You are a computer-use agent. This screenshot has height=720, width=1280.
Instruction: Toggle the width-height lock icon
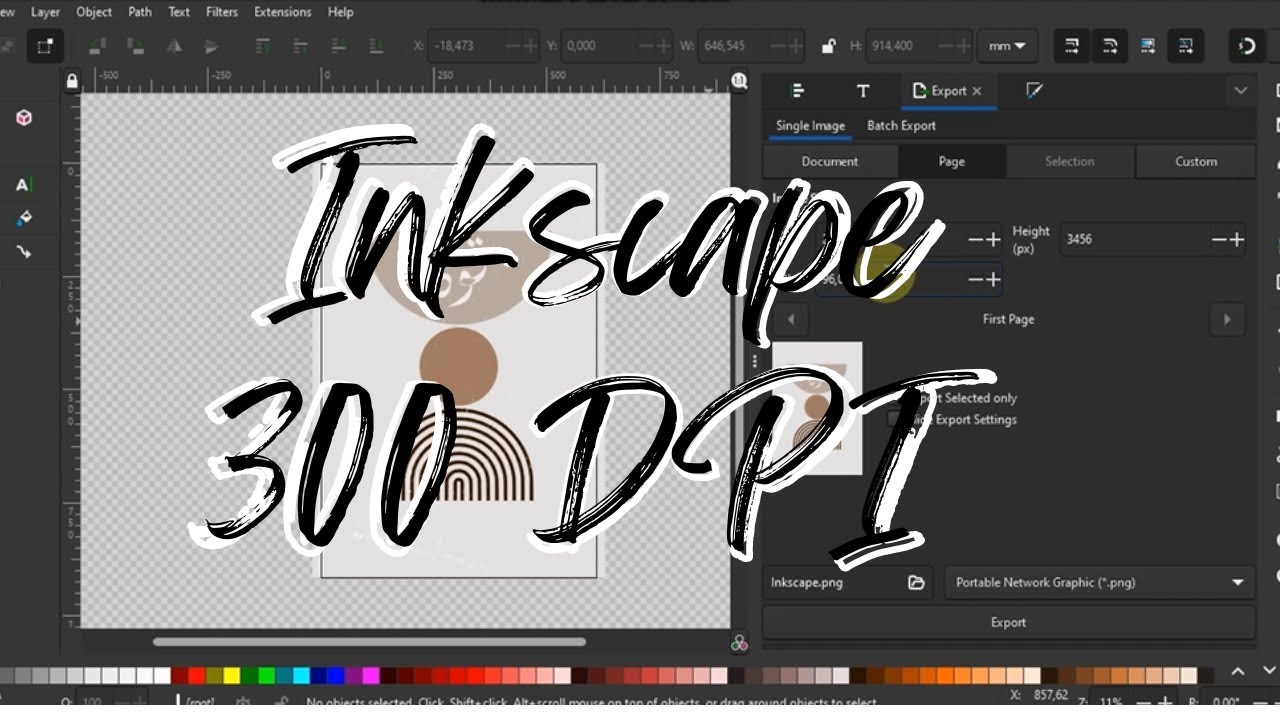click(x=828, y=46)
